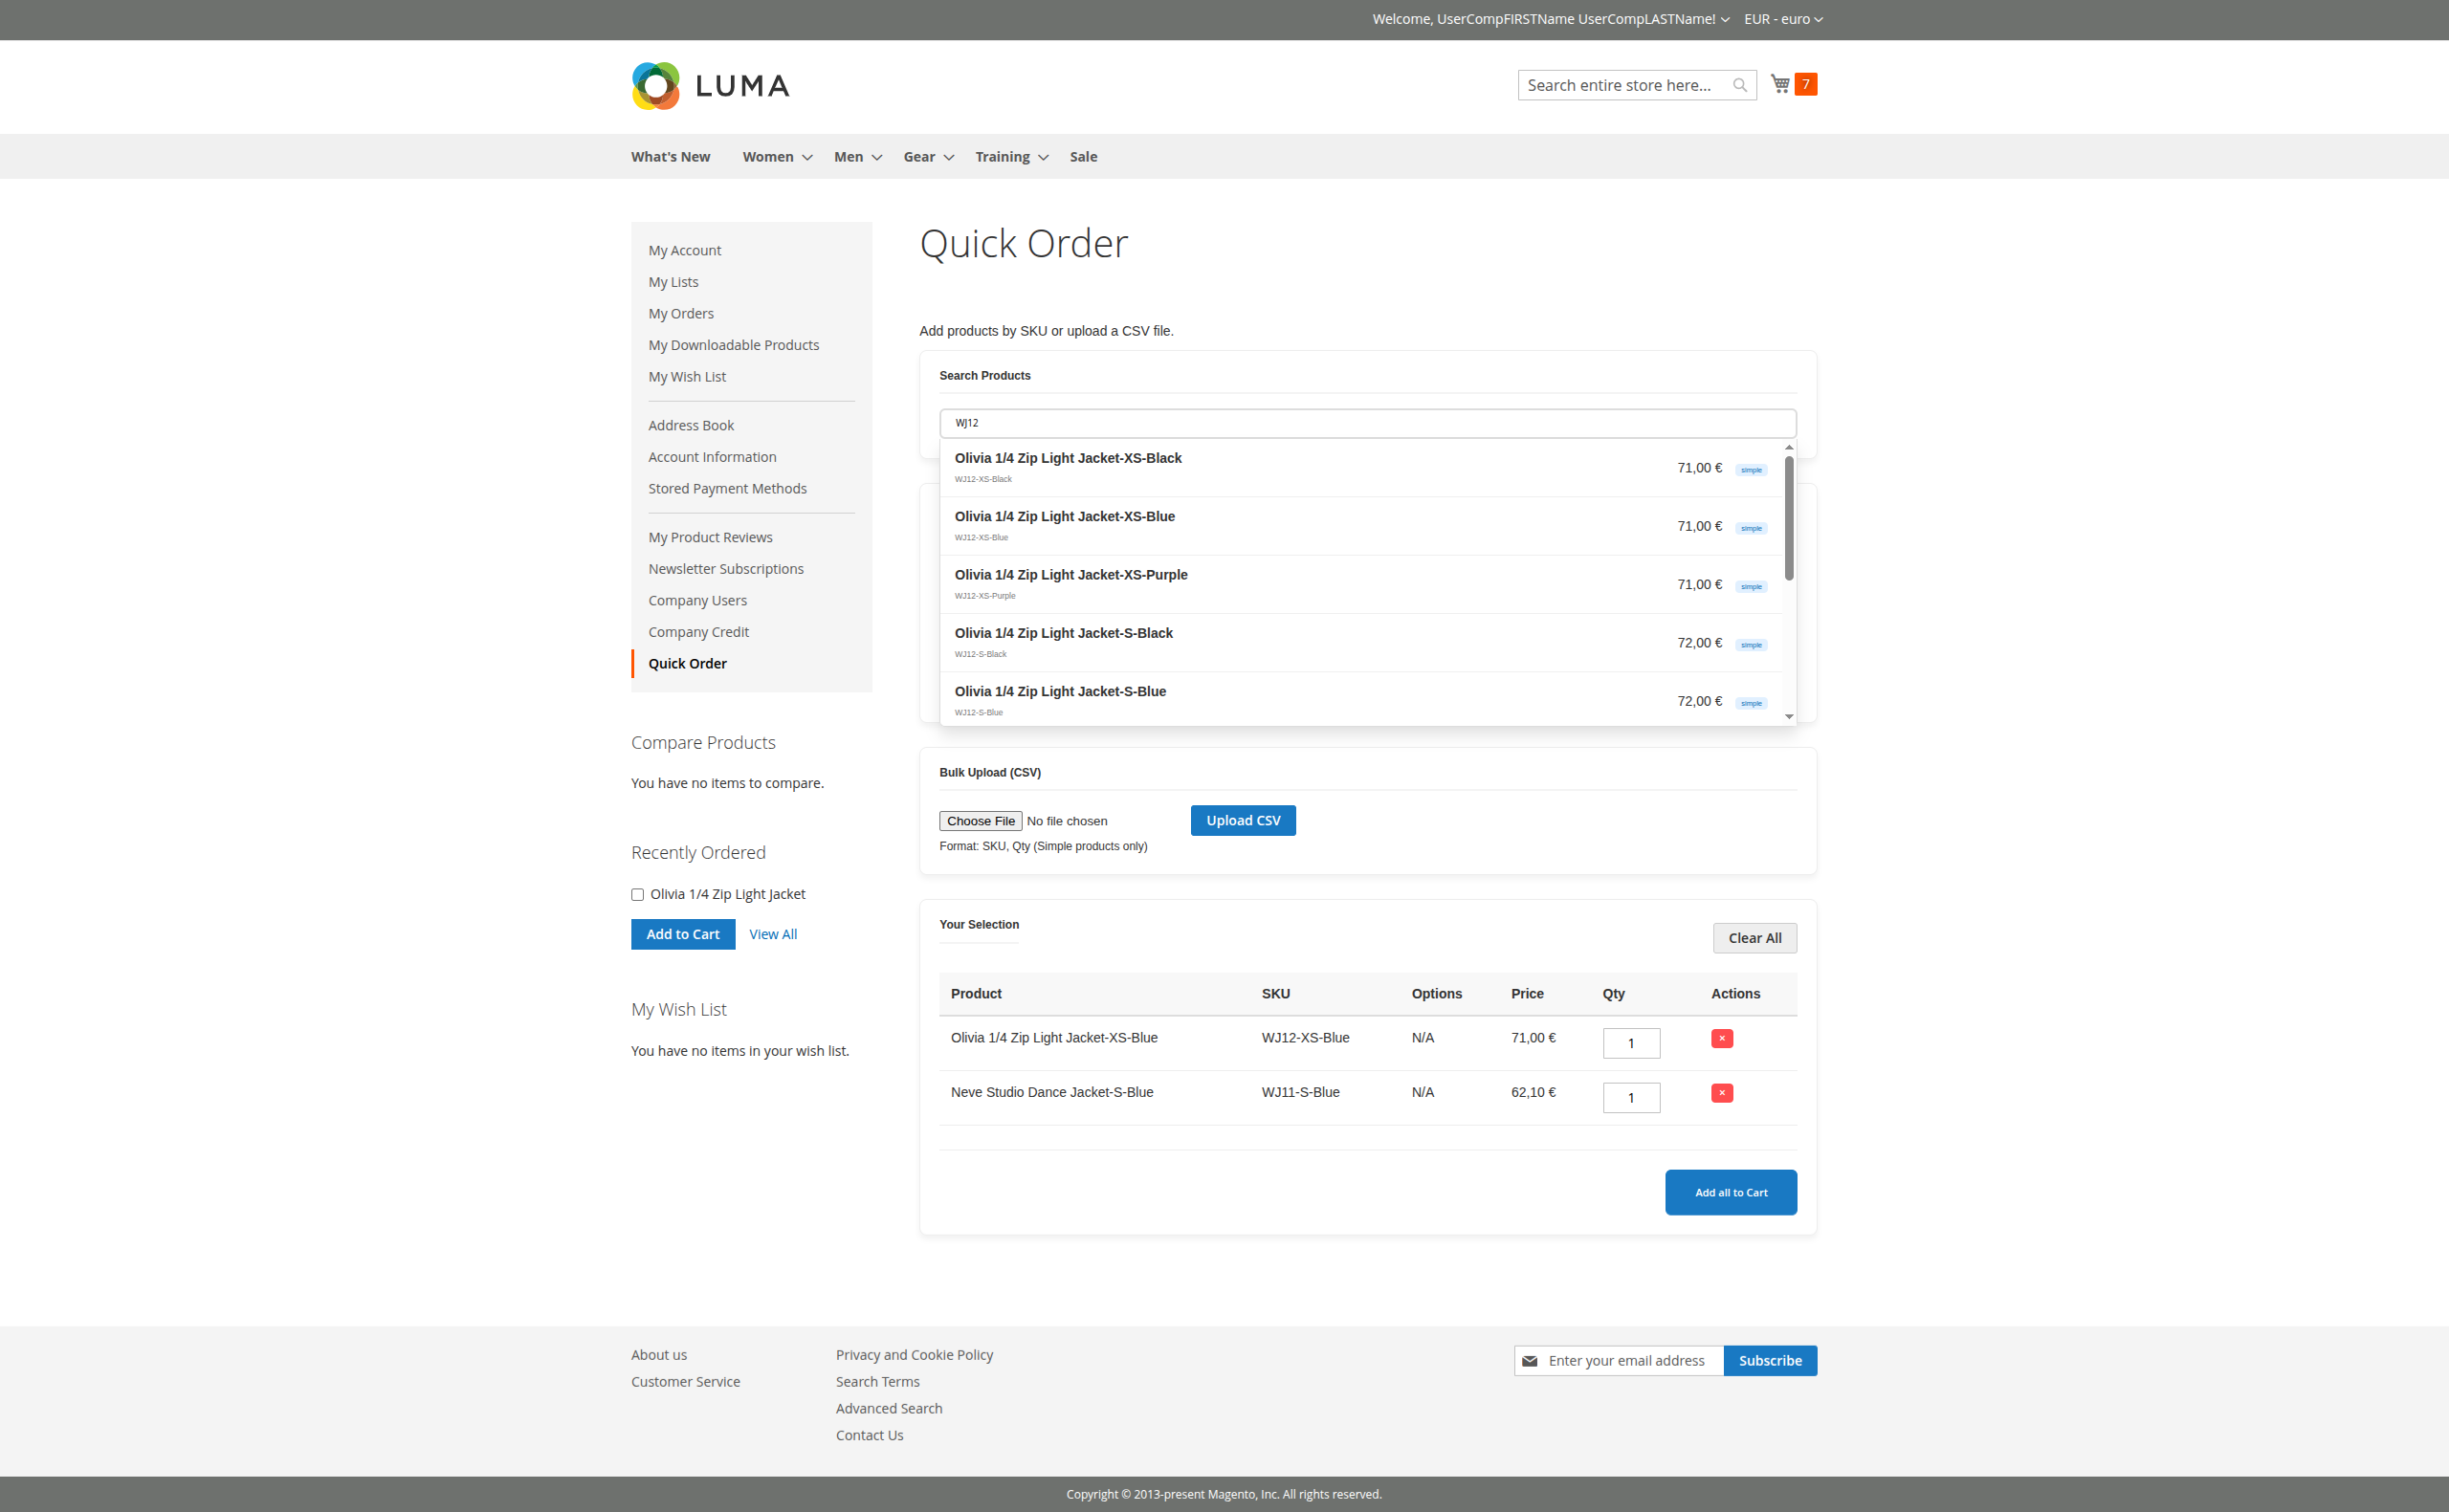
Task: Click the envelope icon beside email field
Action: point(1530,1360)
